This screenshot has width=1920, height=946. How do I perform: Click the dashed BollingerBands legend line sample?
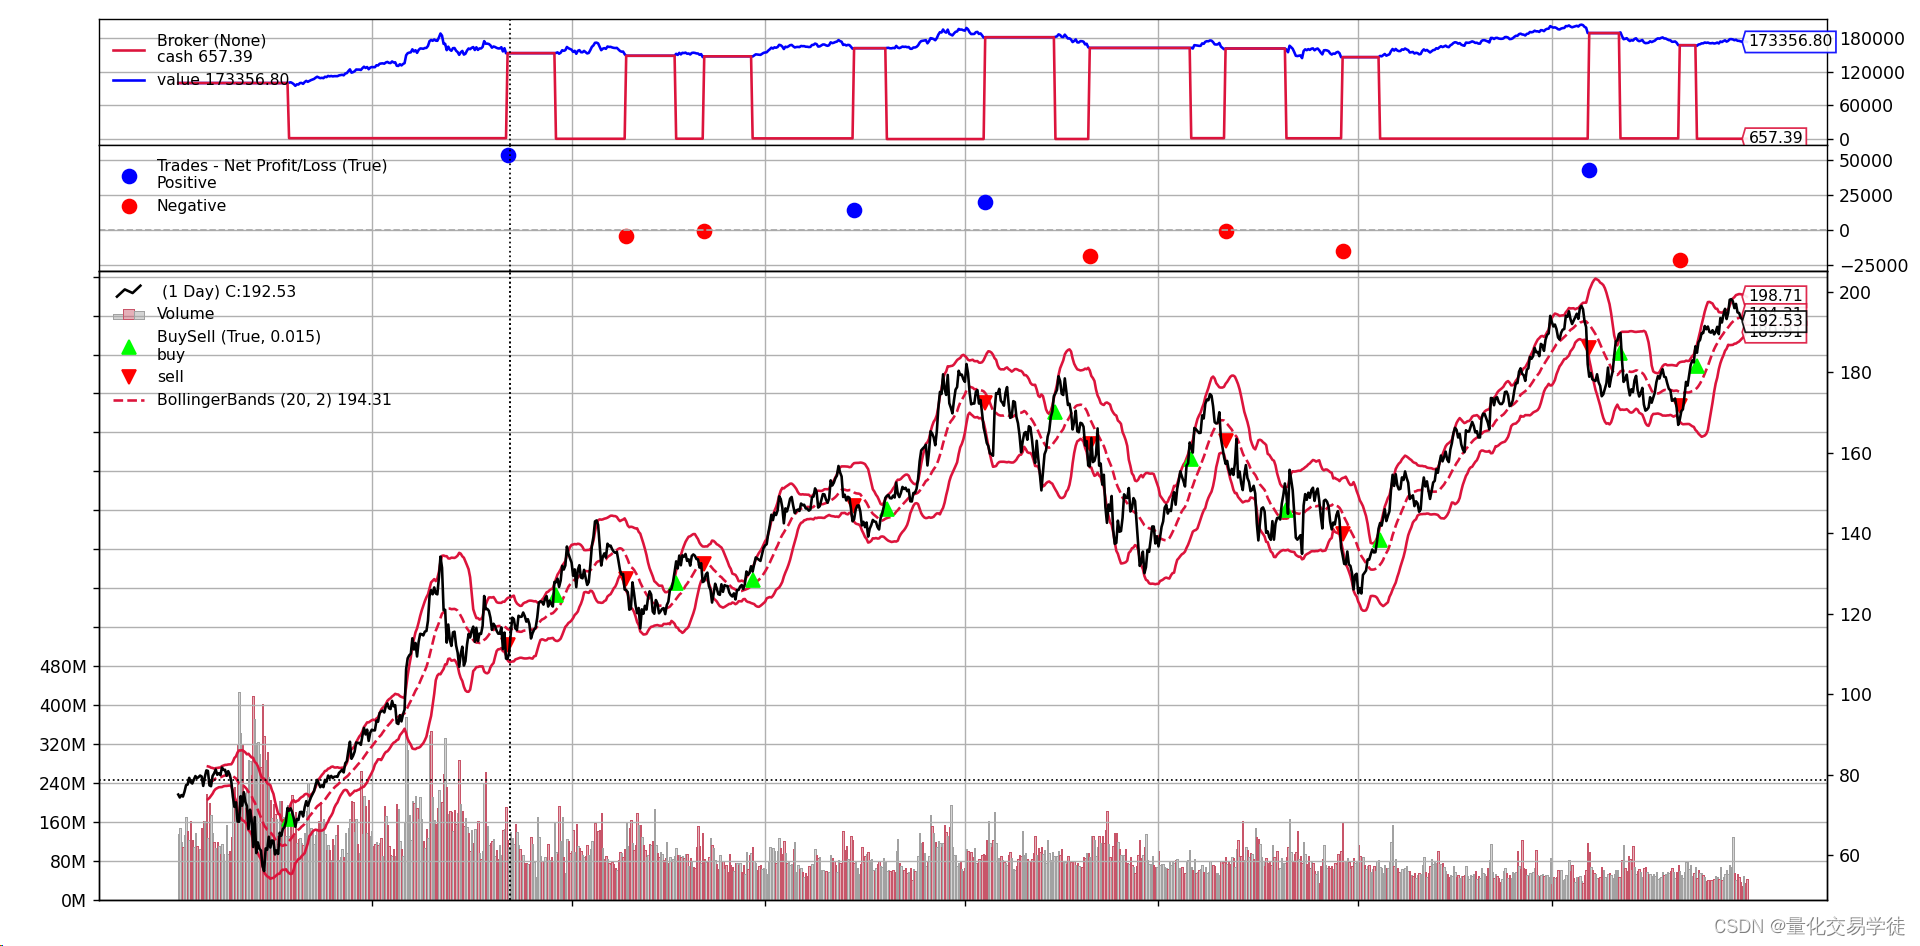[x=129, y=400]
